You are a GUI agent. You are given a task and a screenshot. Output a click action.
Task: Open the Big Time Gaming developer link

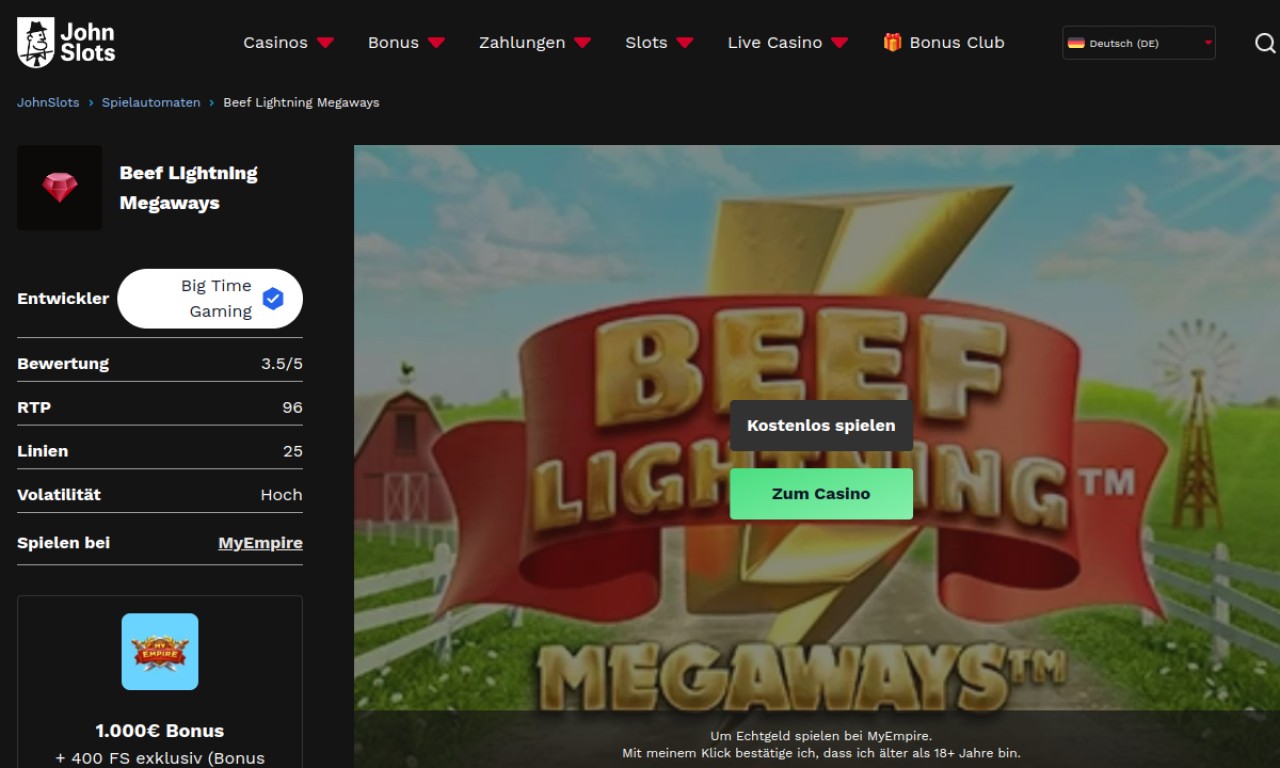[x=210, y=299]
